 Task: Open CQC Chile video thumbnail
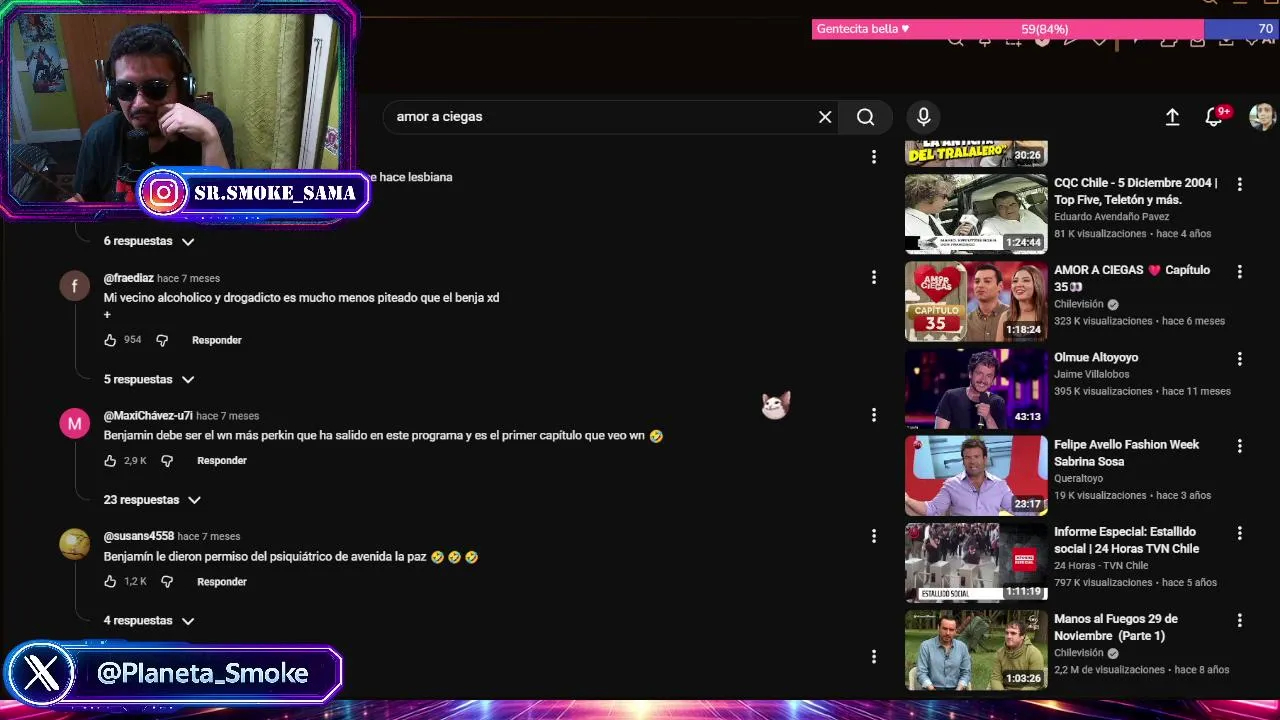point(976,214)
